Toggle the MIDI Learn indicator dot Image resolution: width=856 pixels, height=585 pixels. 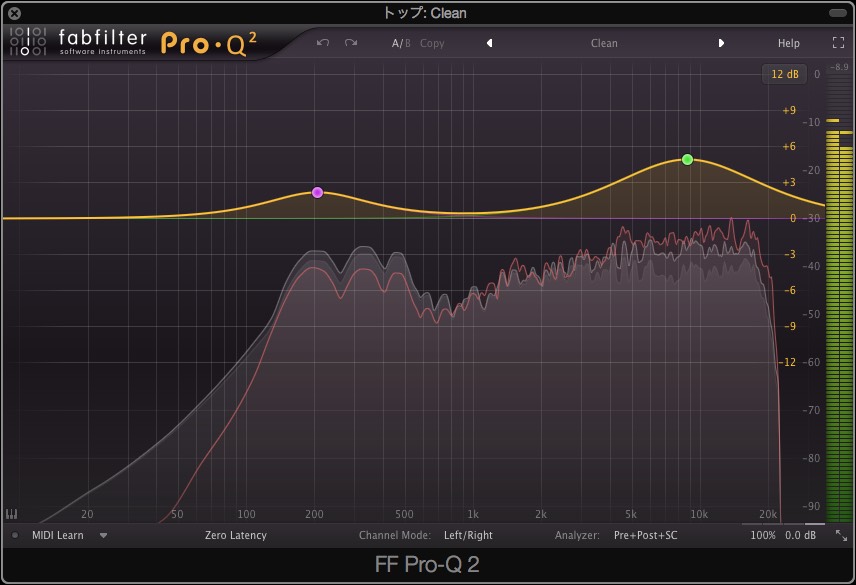(x=15, y=535)
